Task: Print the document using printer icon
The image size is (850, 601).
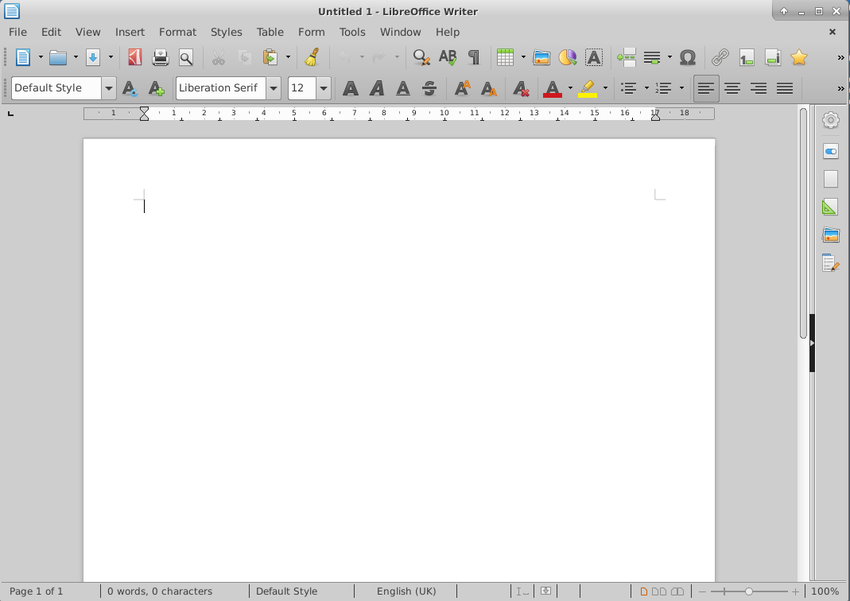Action: click(160, 57)
